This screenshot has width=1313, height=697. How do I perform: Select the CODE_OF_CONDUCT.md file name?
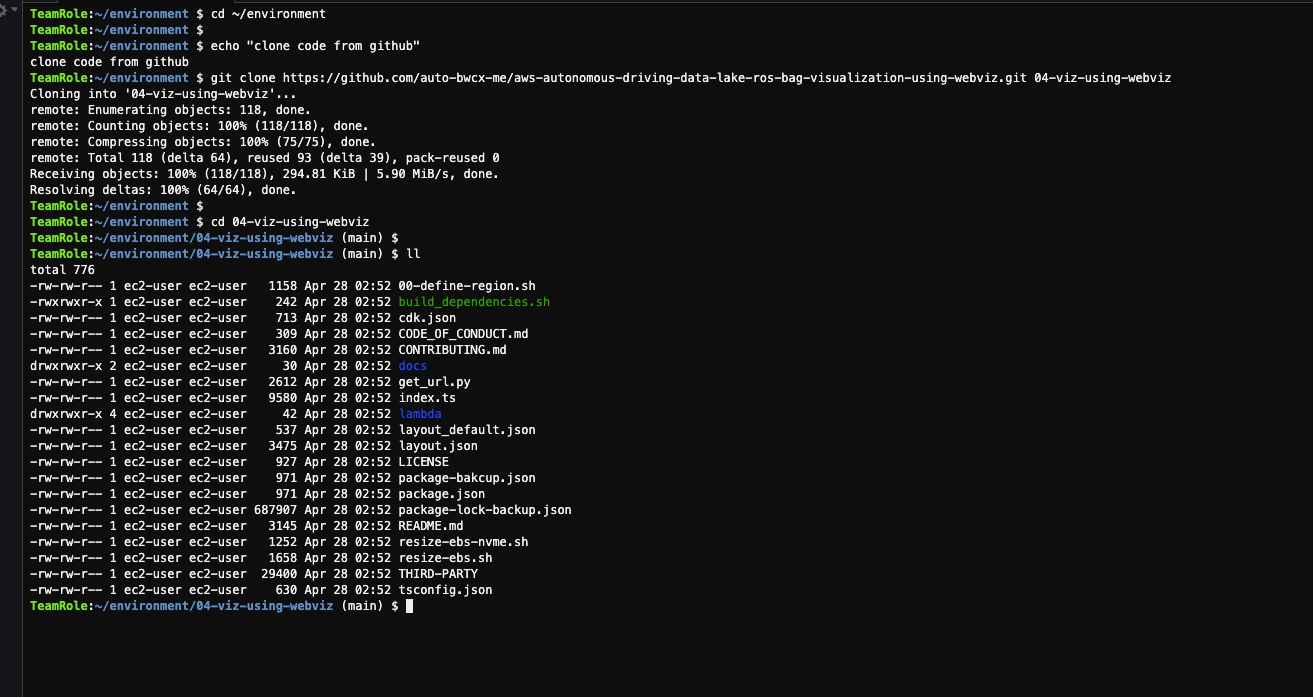(463, 334)
